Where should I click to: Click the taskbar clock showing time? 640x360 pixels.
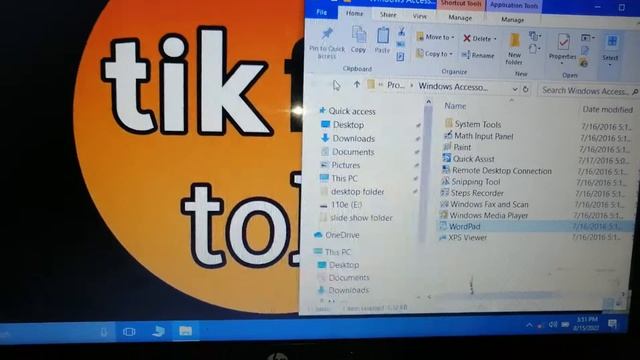(x=587, y=323)
